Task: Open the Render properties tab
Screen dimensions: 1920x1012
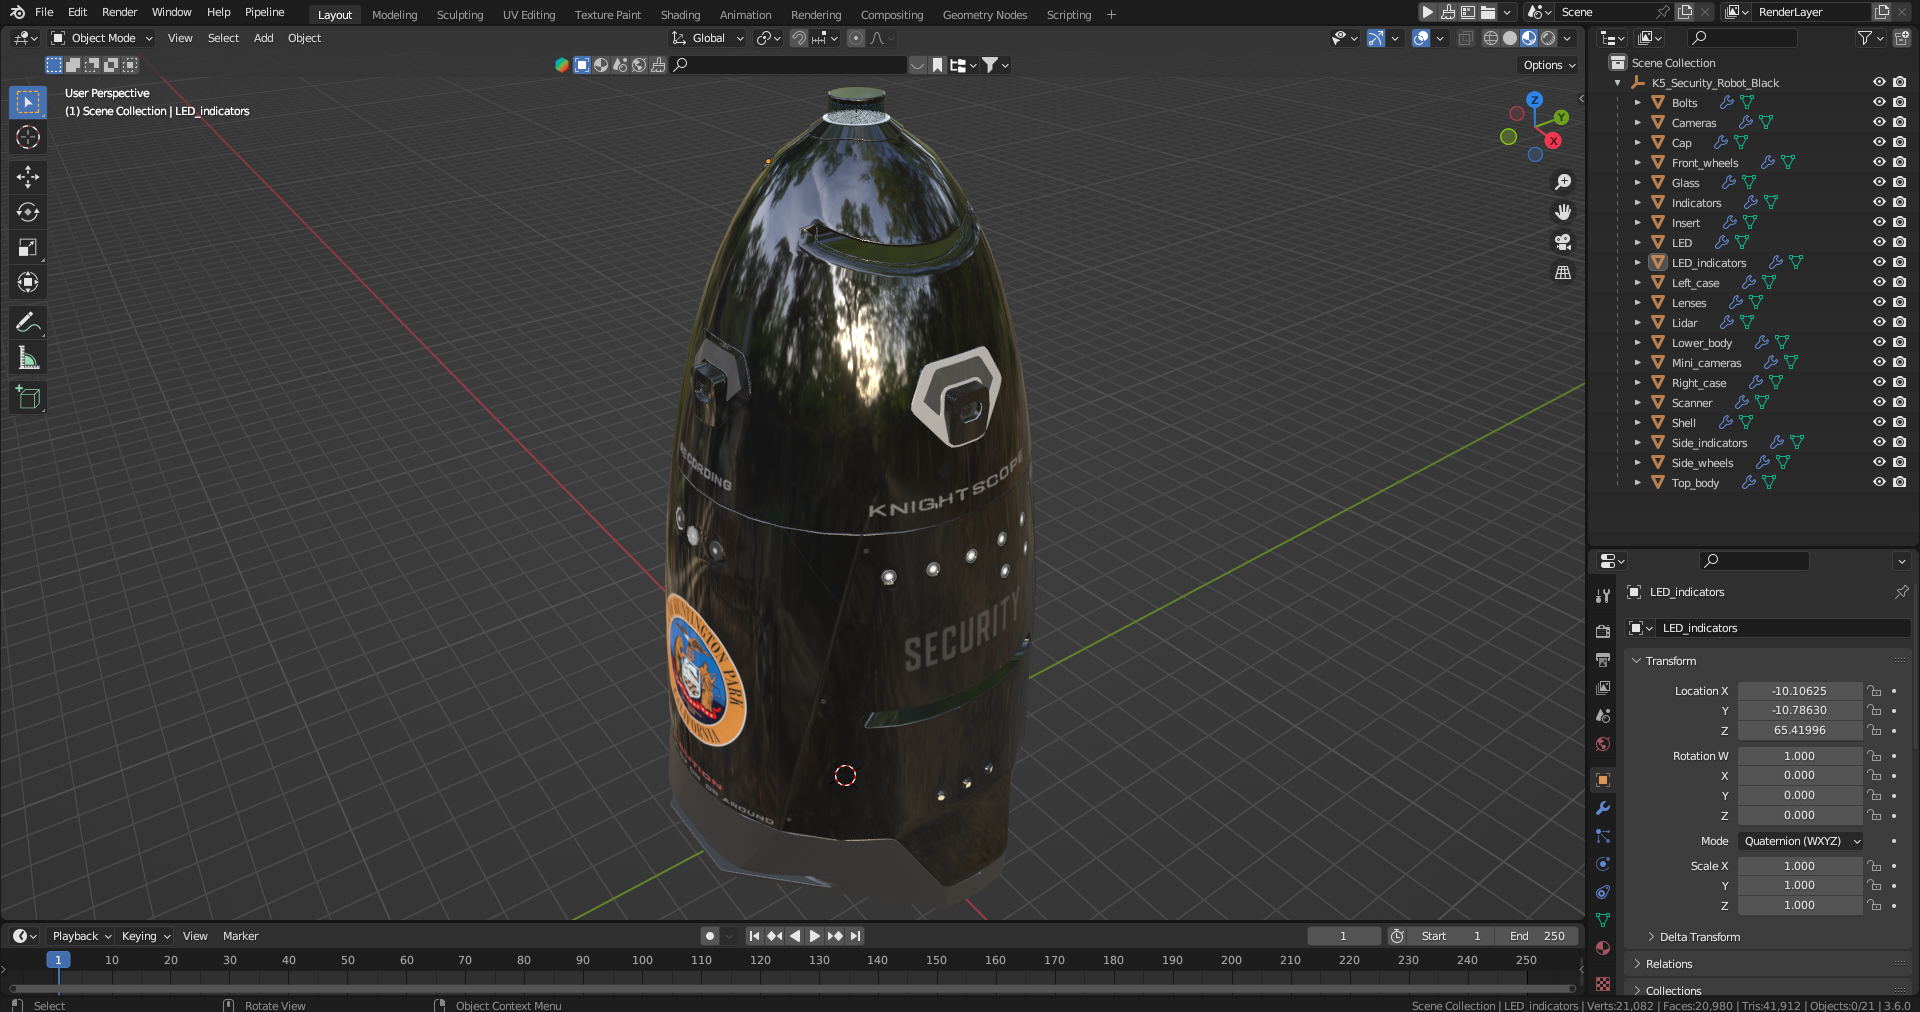Action: [1603, 631]
